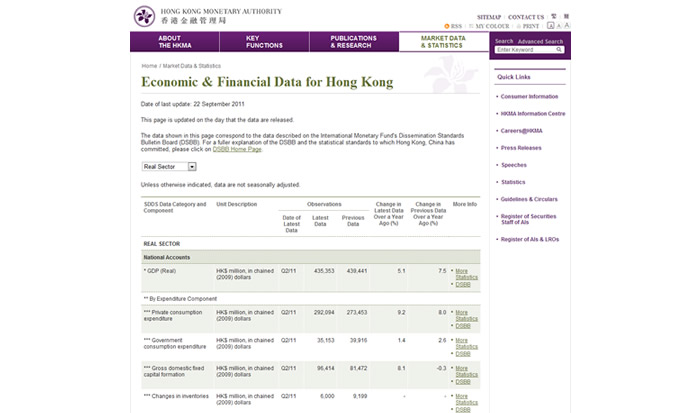
Task: Select the smallest font size icon
Action: (551, 26)
